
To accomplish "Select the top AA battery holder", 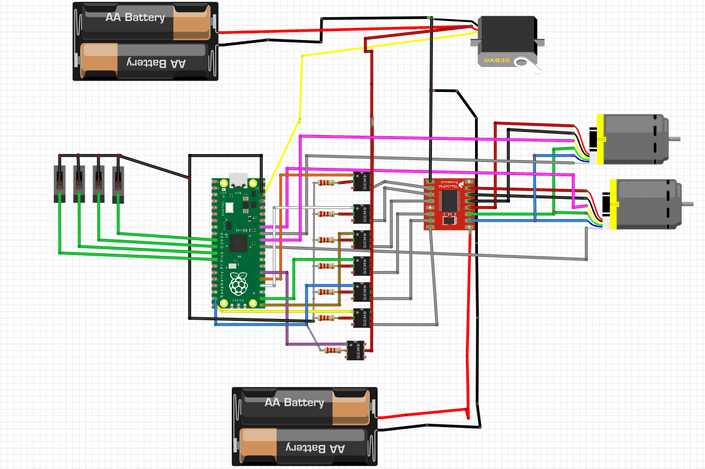I will (x=146, y=41).
